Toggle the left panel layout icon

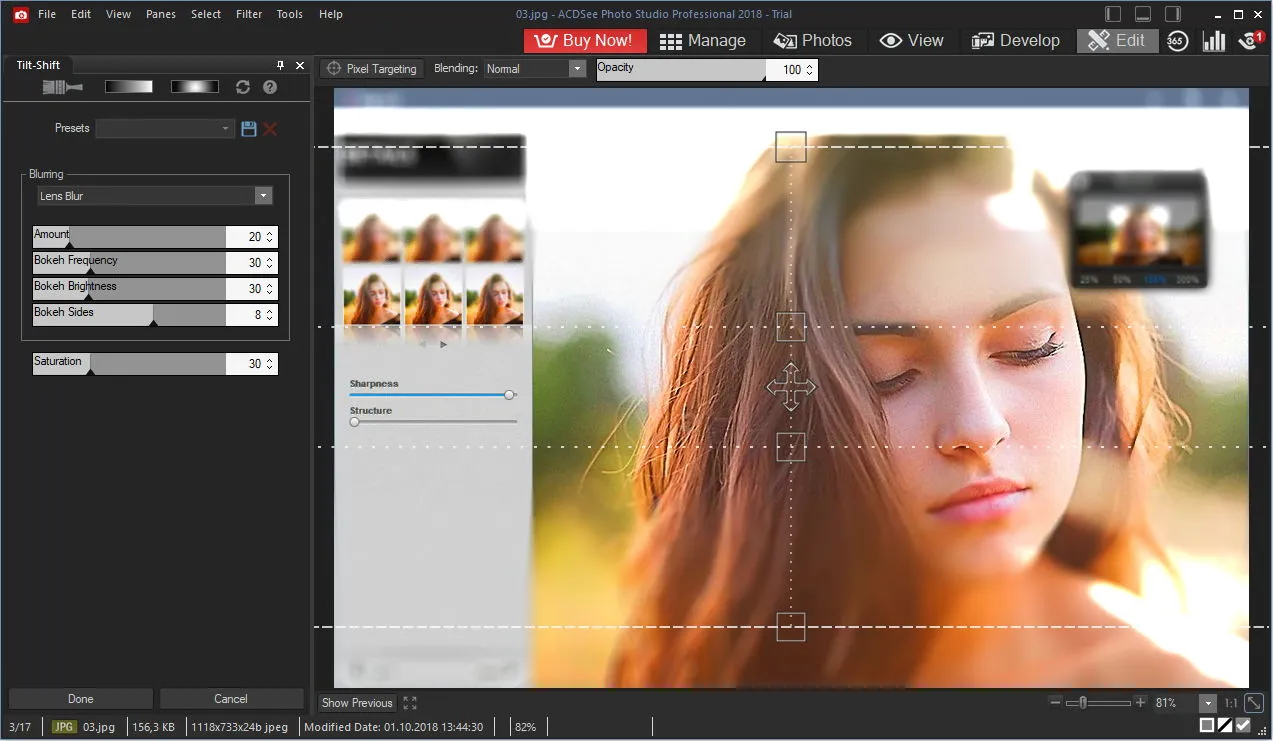click(x=1114, y=14)
